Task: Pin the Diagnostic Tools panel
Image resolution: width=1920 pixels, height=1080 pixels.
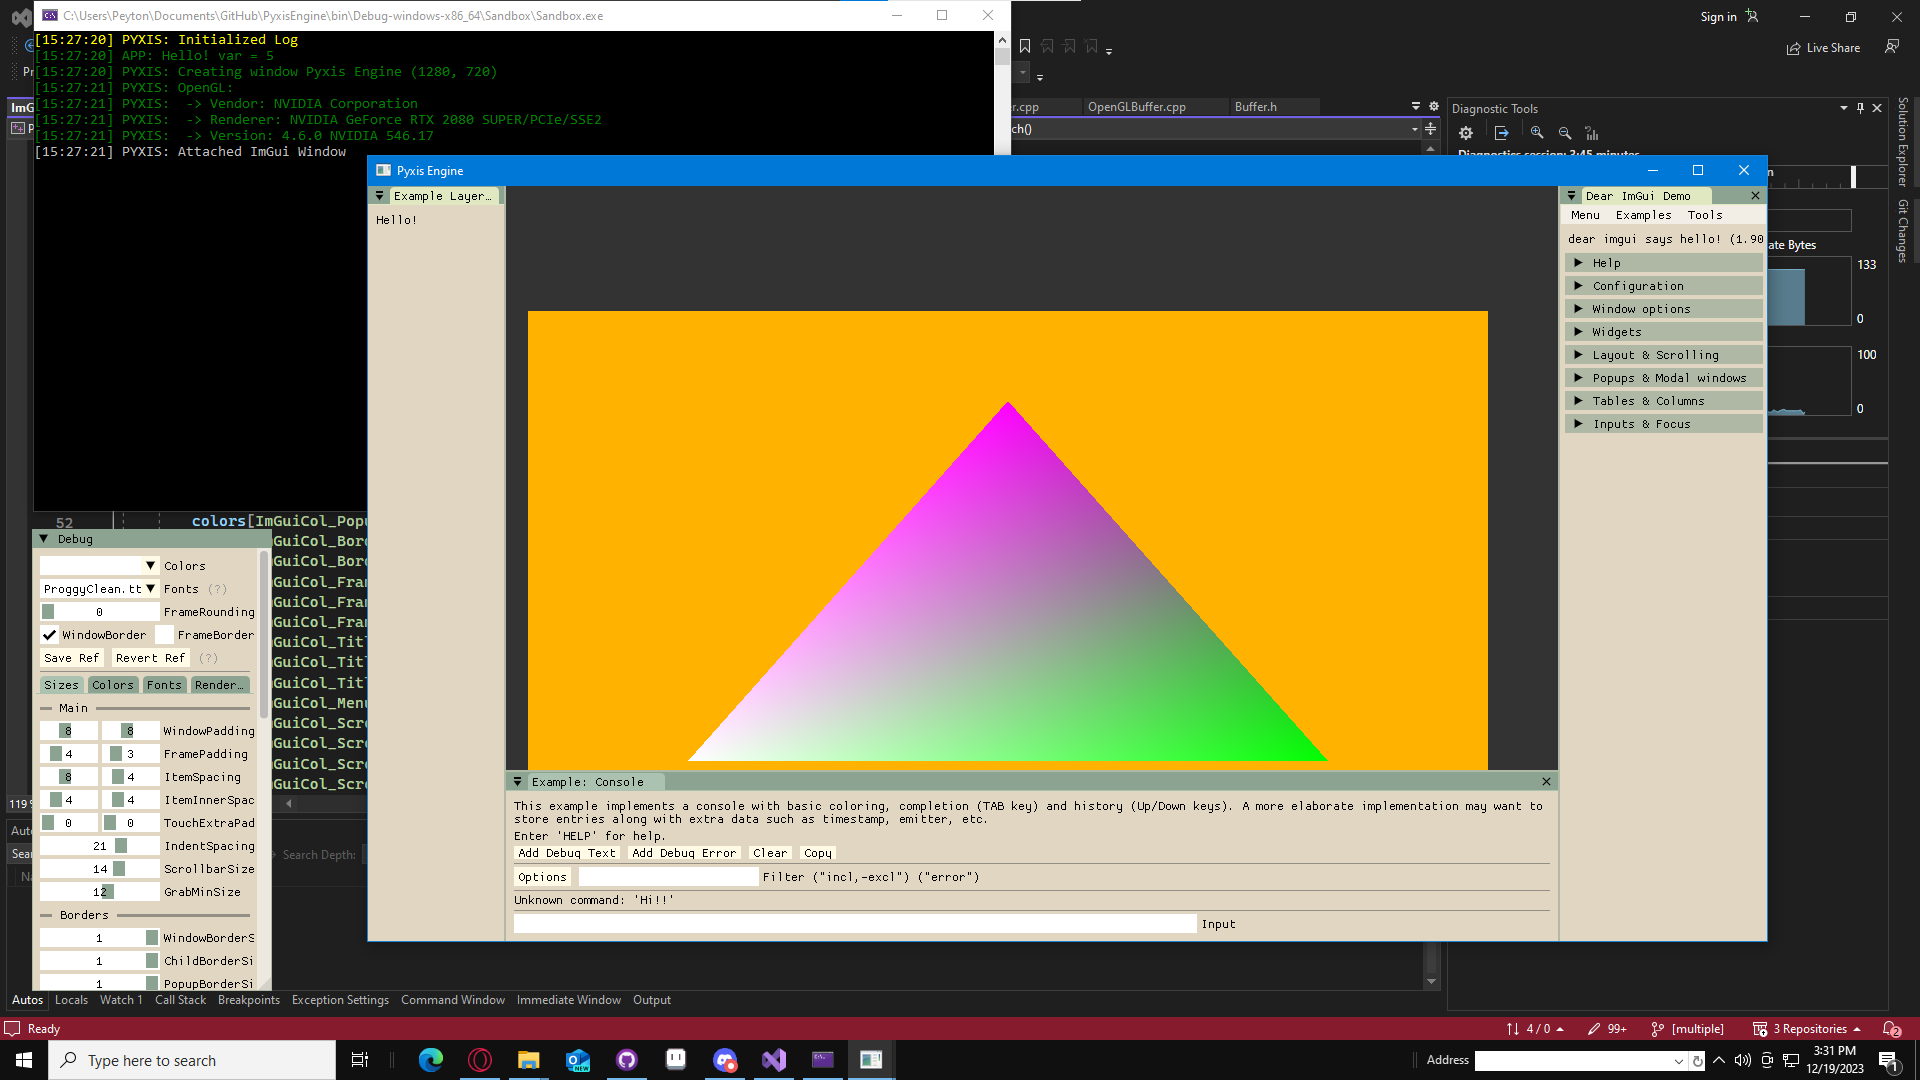Action: coord(1860,108)
